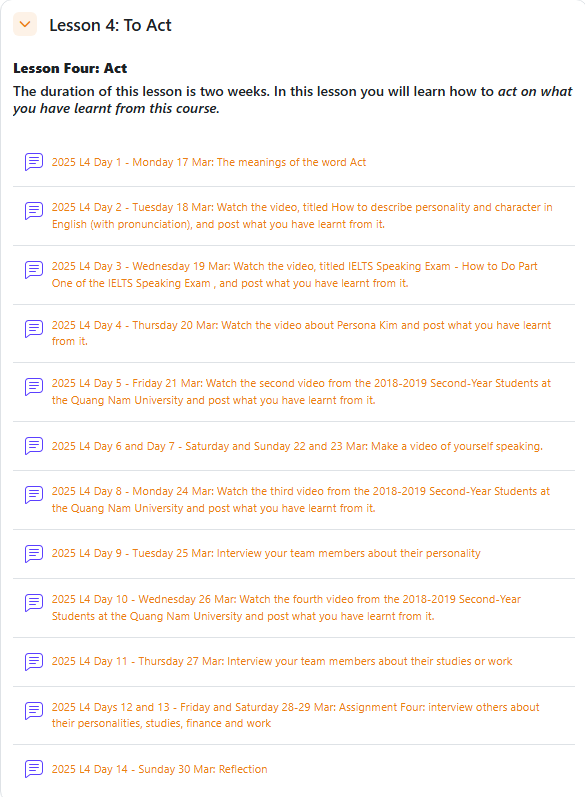
Task: Open Day 9 interview team members about personality
Action: pyautogui.click(x=266, y=553)
